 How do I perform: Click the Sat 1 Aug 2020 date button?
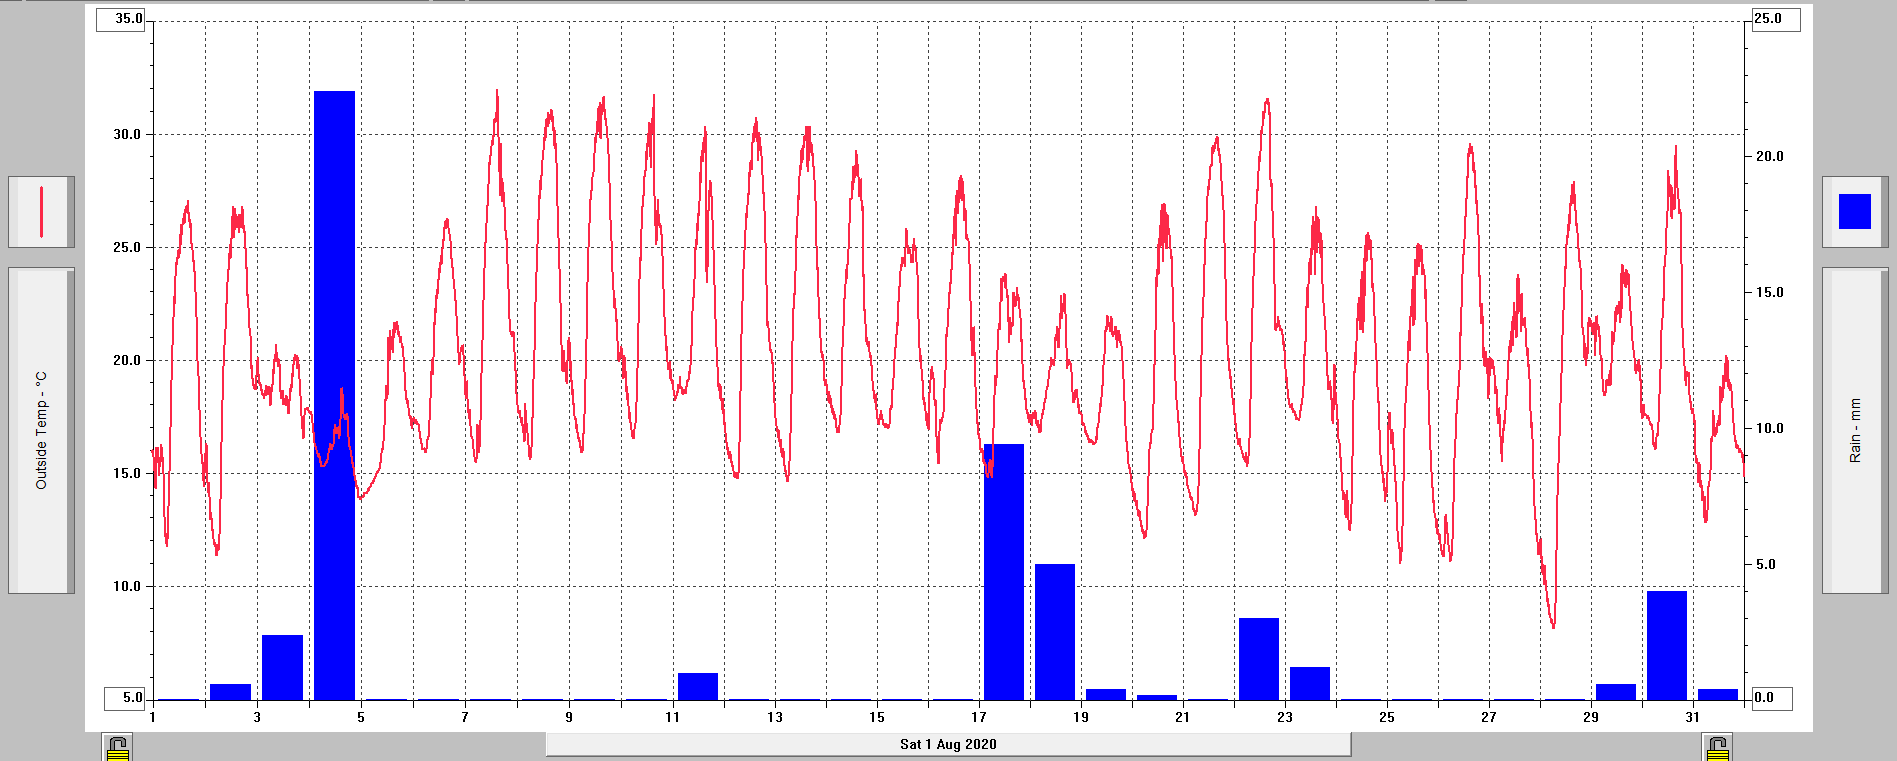(x=948, y=744)
